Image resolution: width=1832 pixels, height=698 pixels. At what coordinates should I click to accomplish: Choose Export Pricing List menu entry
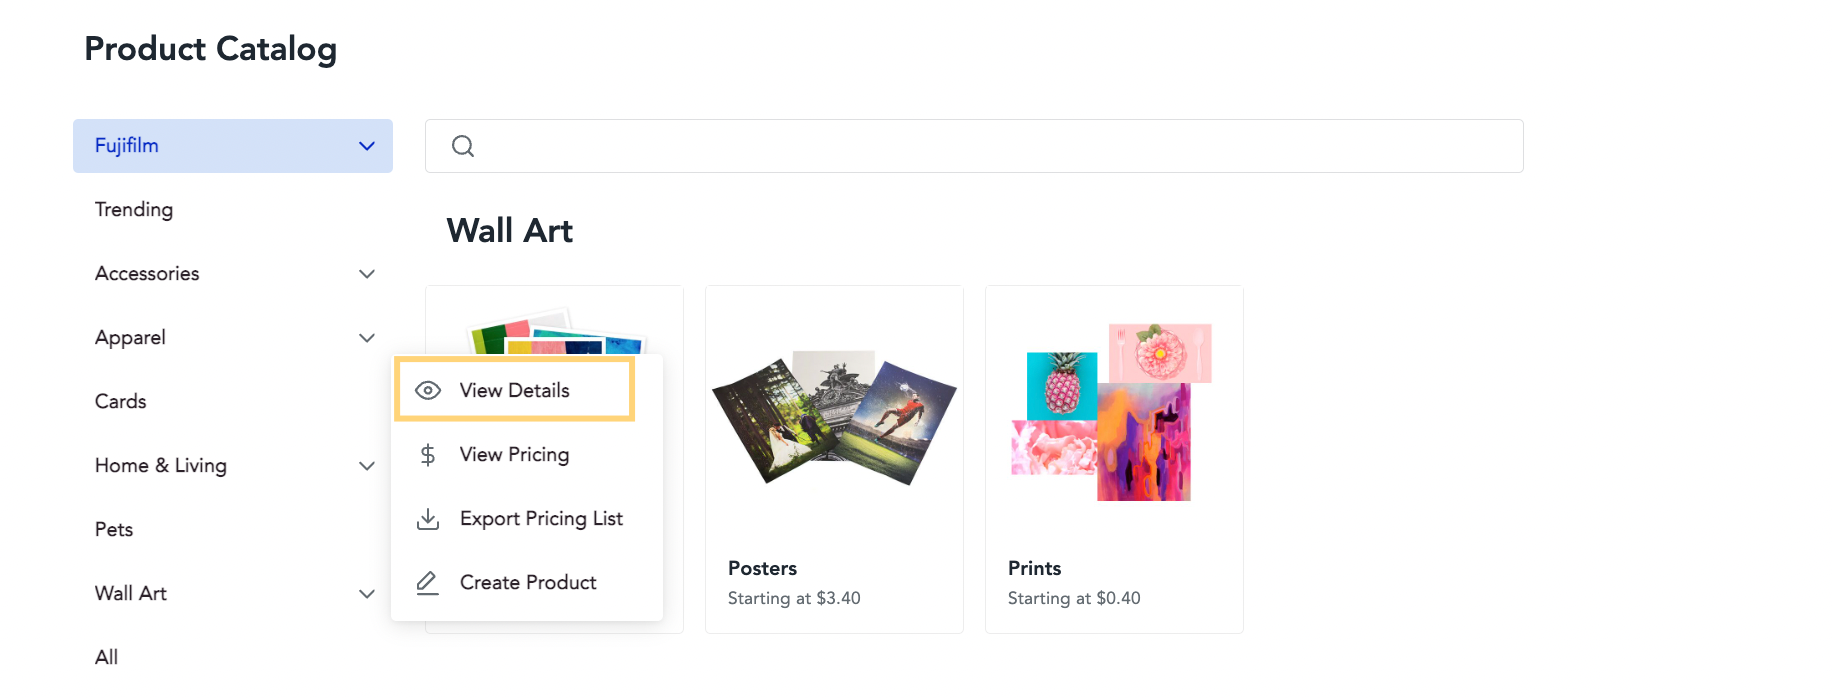point(541,519)
